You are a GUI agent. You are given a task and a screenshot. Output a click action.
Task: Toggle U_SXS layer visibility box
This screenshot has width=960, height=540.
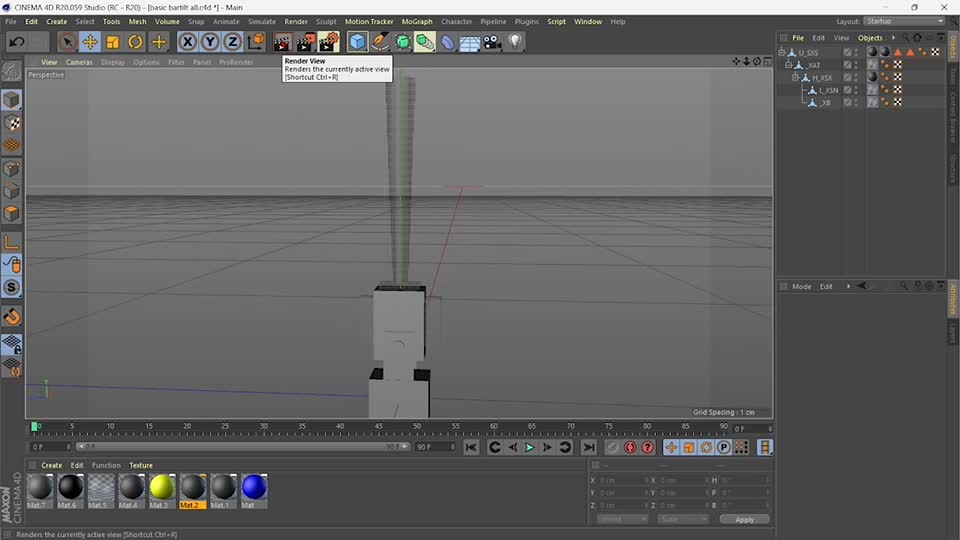pos(847,53)
